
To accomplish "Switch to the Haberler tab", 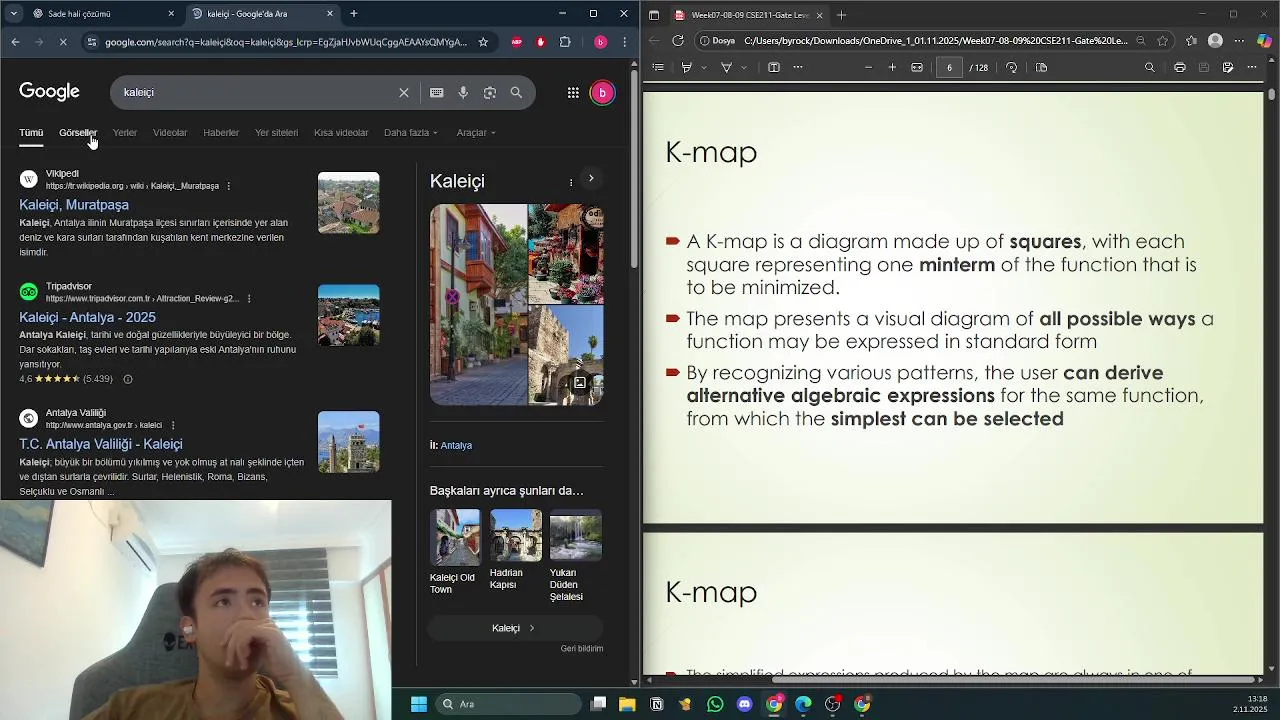I will 221,132.
